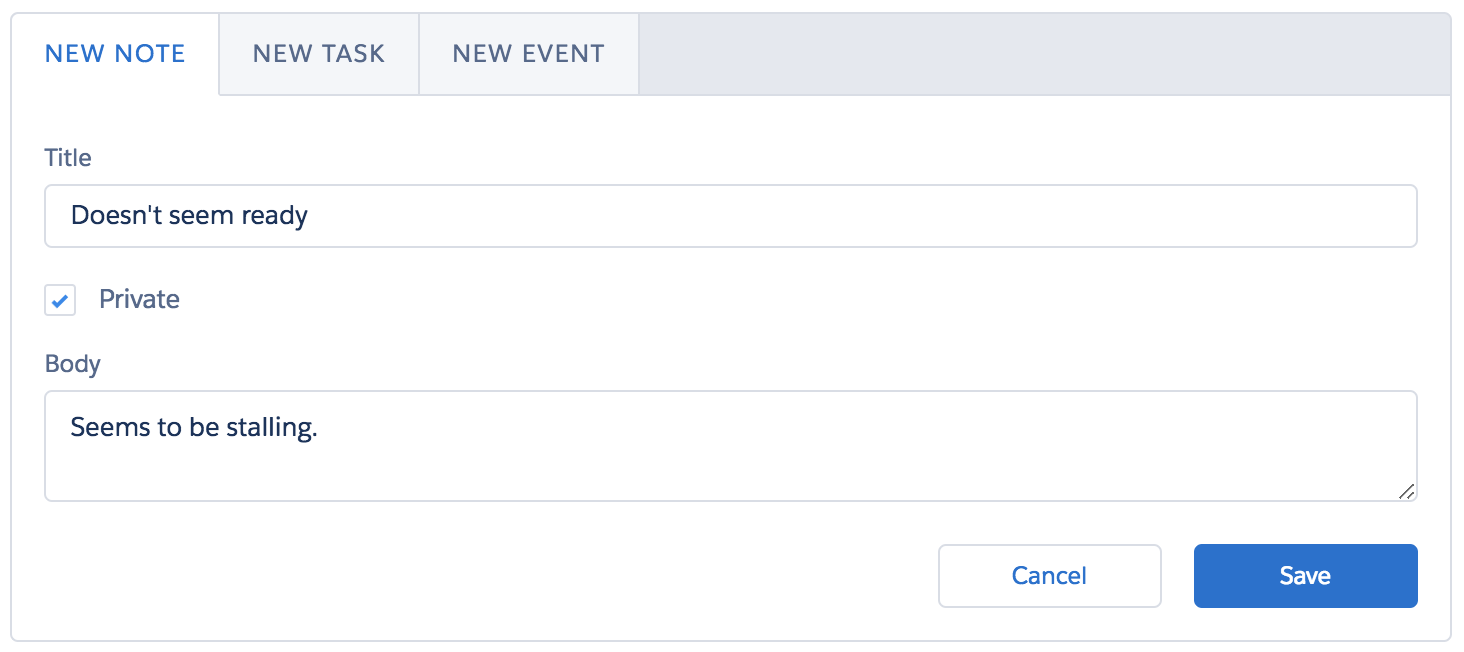Click the "Seems to be stalling." body text
Image resolution: width=1464 pixels, height=652 pixels.
tap(193, 428)
